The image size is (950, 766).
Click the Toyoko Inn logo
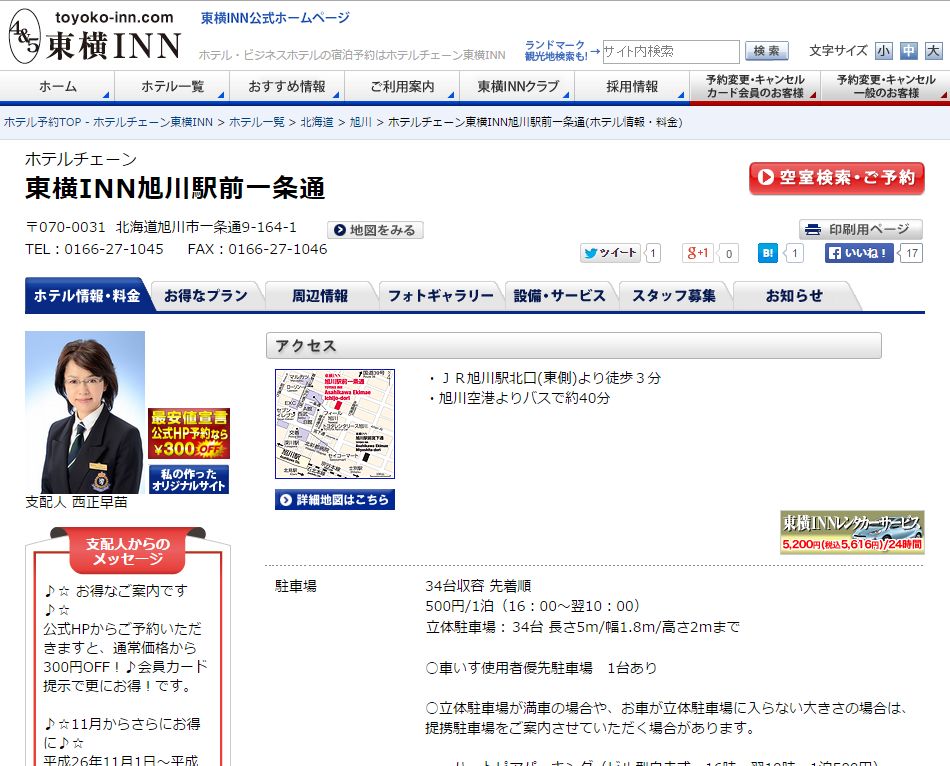95,37
